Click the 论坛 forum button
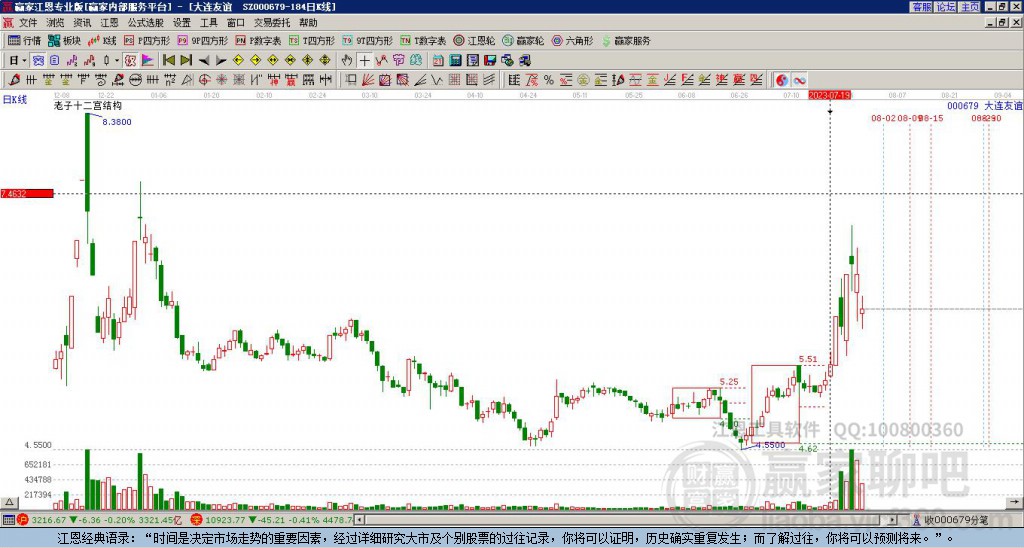The height and width of the screenshot is (548, 1024). click(946, 7)
